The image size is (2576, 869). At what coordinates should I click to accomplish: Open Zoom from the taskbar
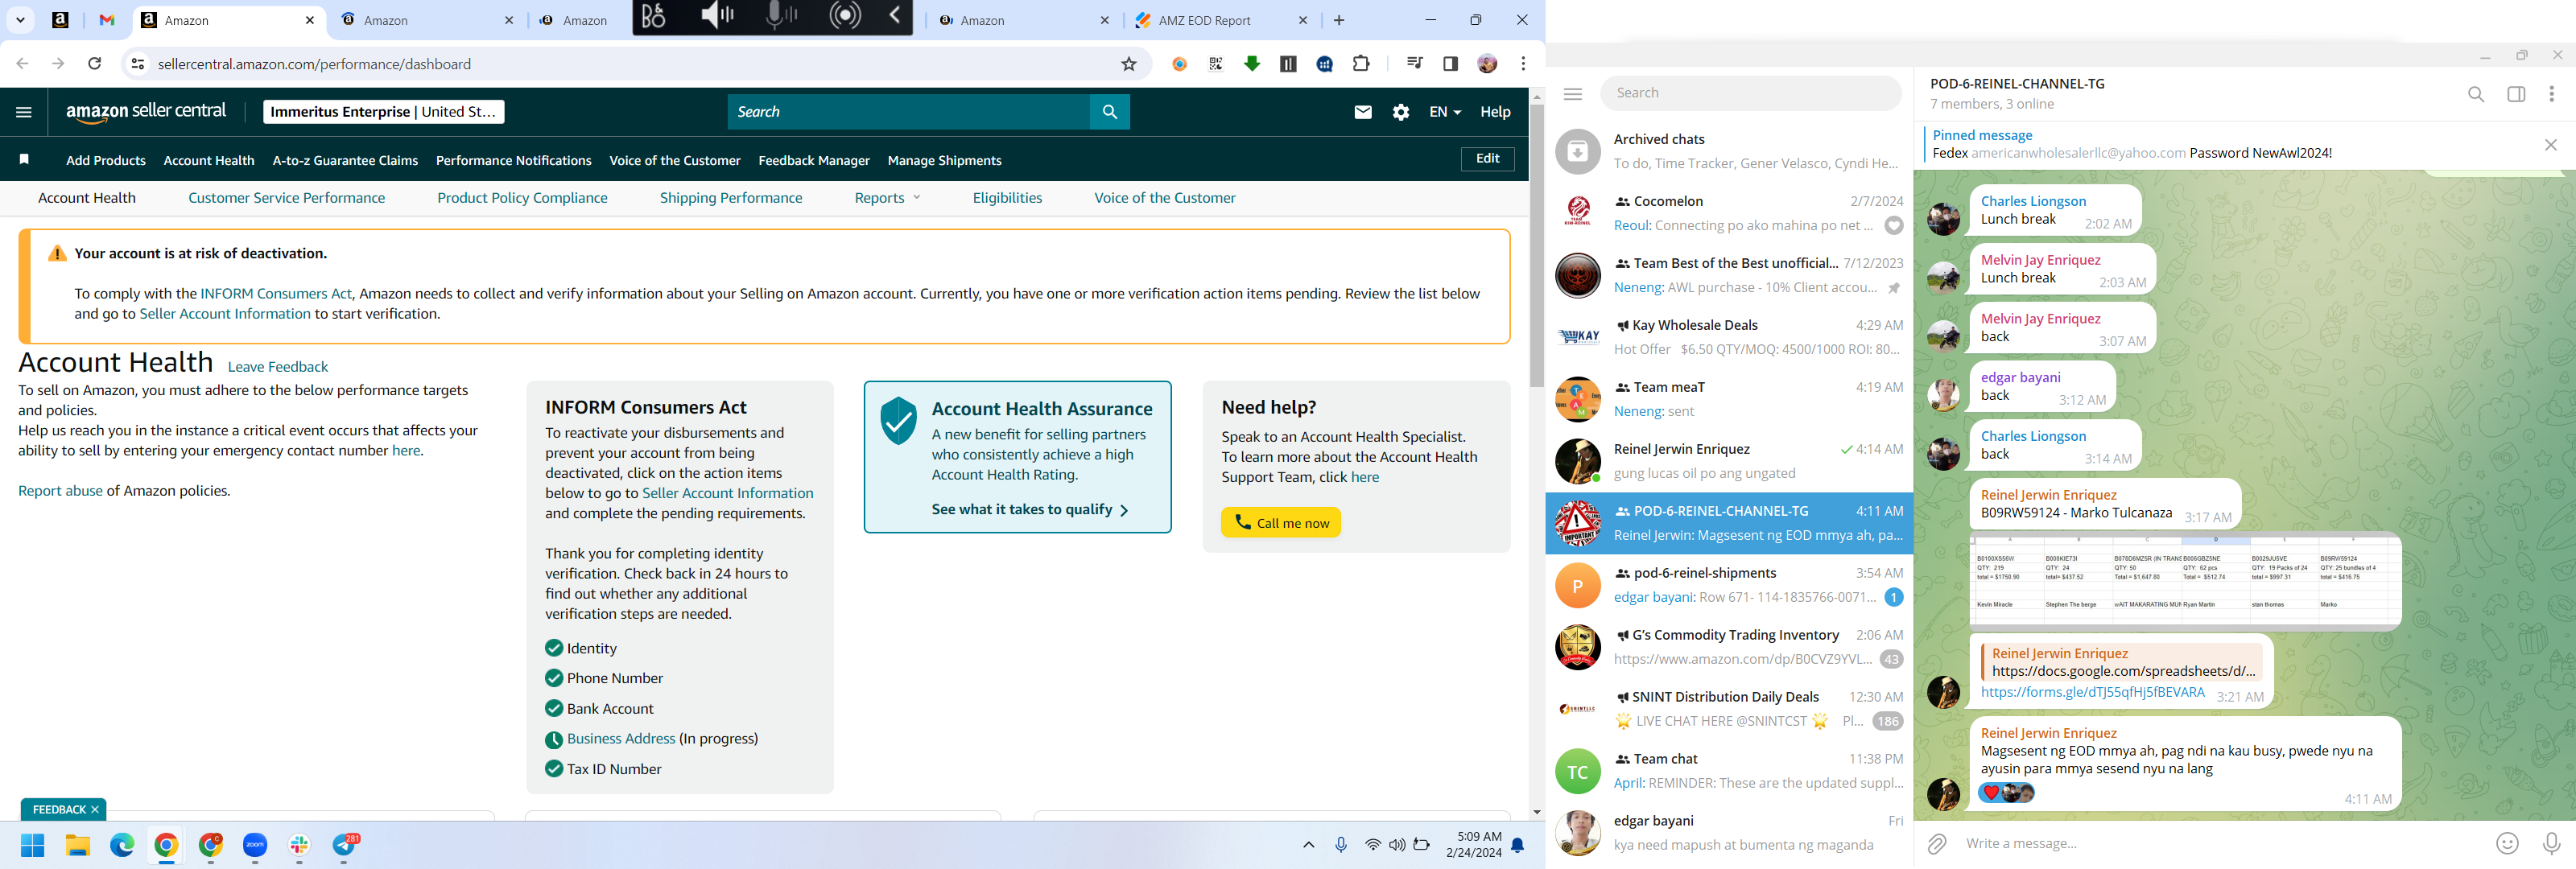tap(255, 846)
